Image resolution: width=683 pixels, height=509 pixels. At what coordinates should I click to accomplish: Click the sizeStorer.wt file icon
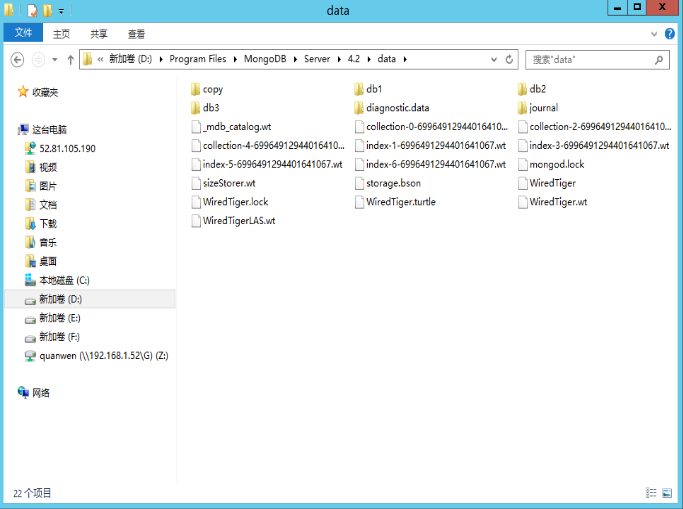[196, 183]
